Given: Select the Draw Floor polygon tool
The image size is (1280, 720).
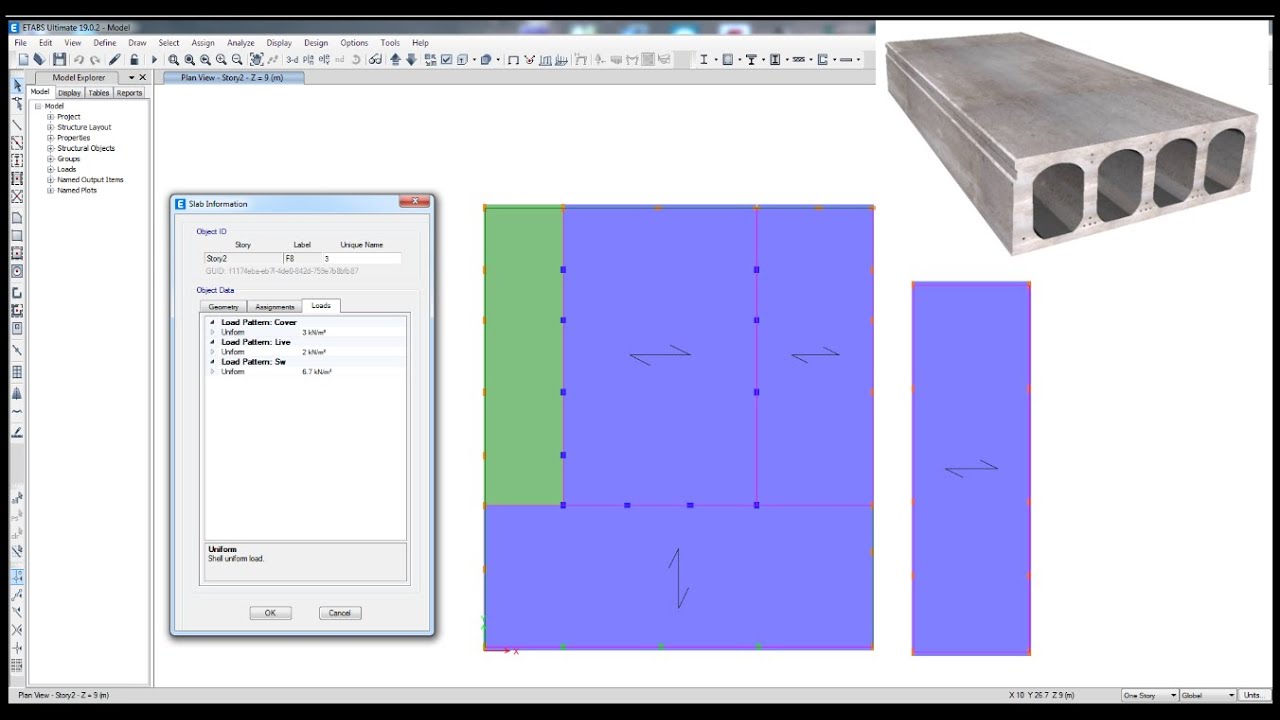Looking at the screenshot, I should (17, 217).
